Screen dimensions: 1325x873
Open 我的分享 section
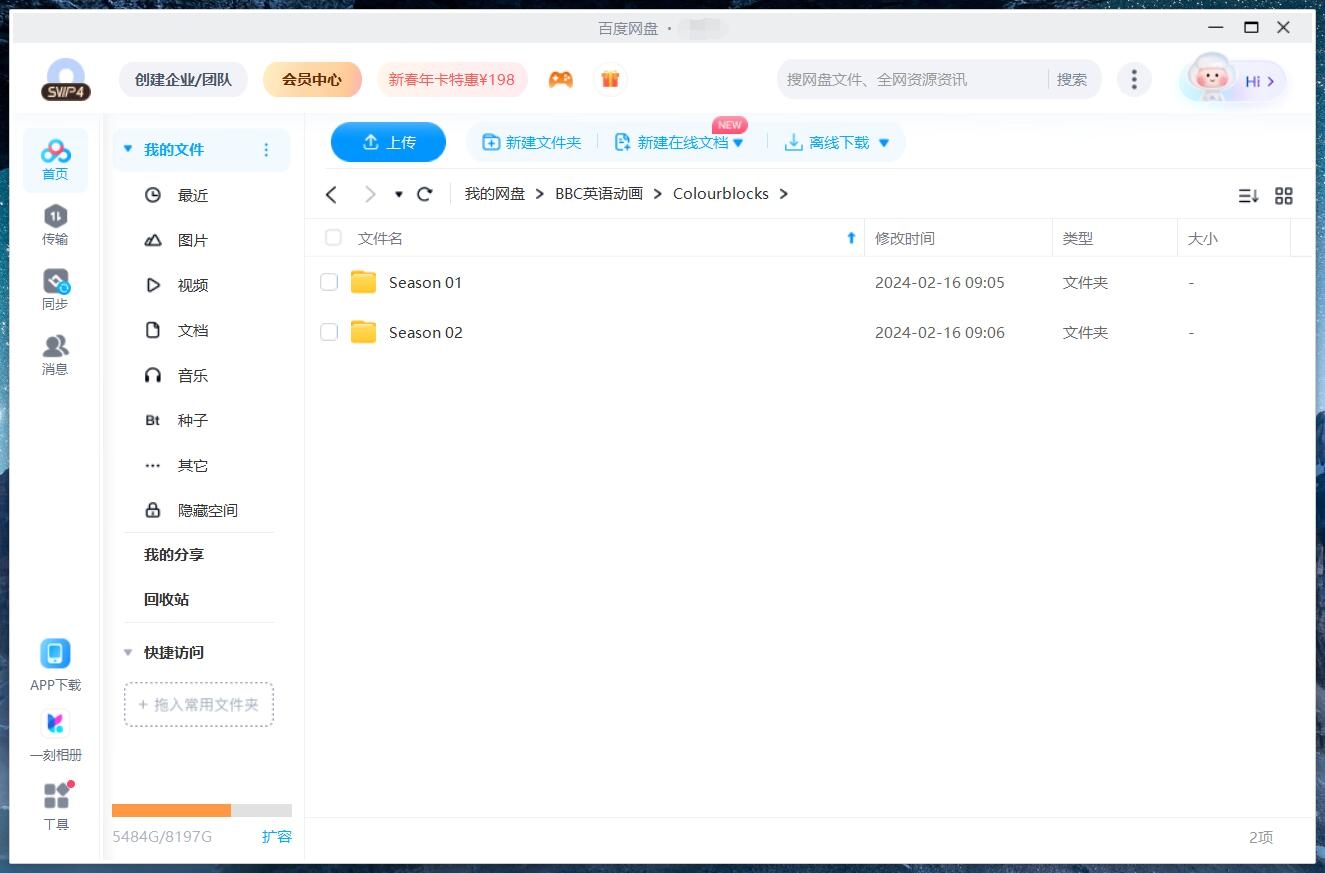(174, 555)
